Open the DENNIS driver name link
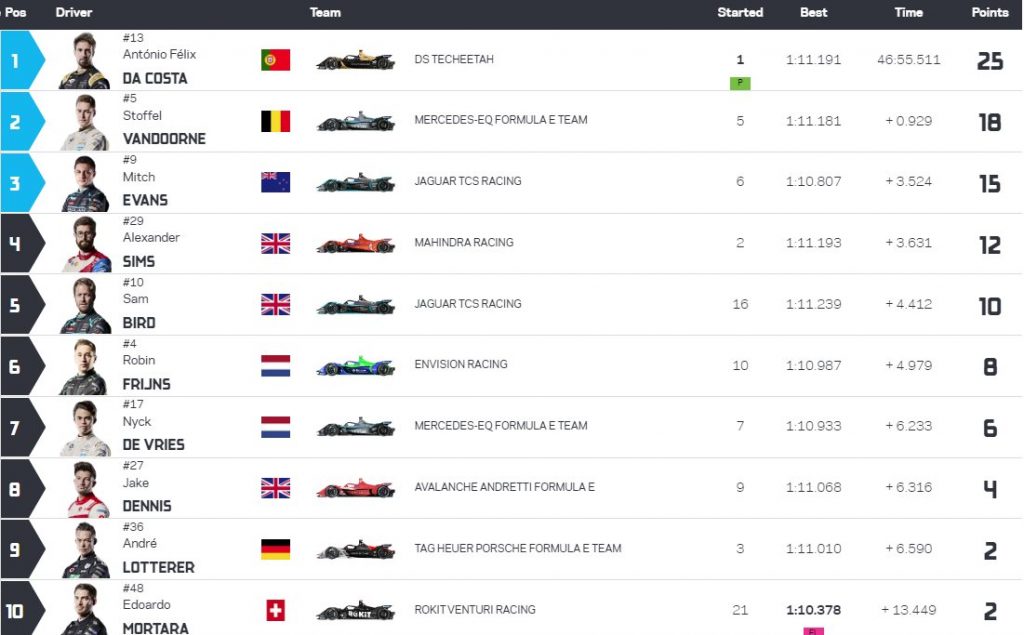 point(147,506)
